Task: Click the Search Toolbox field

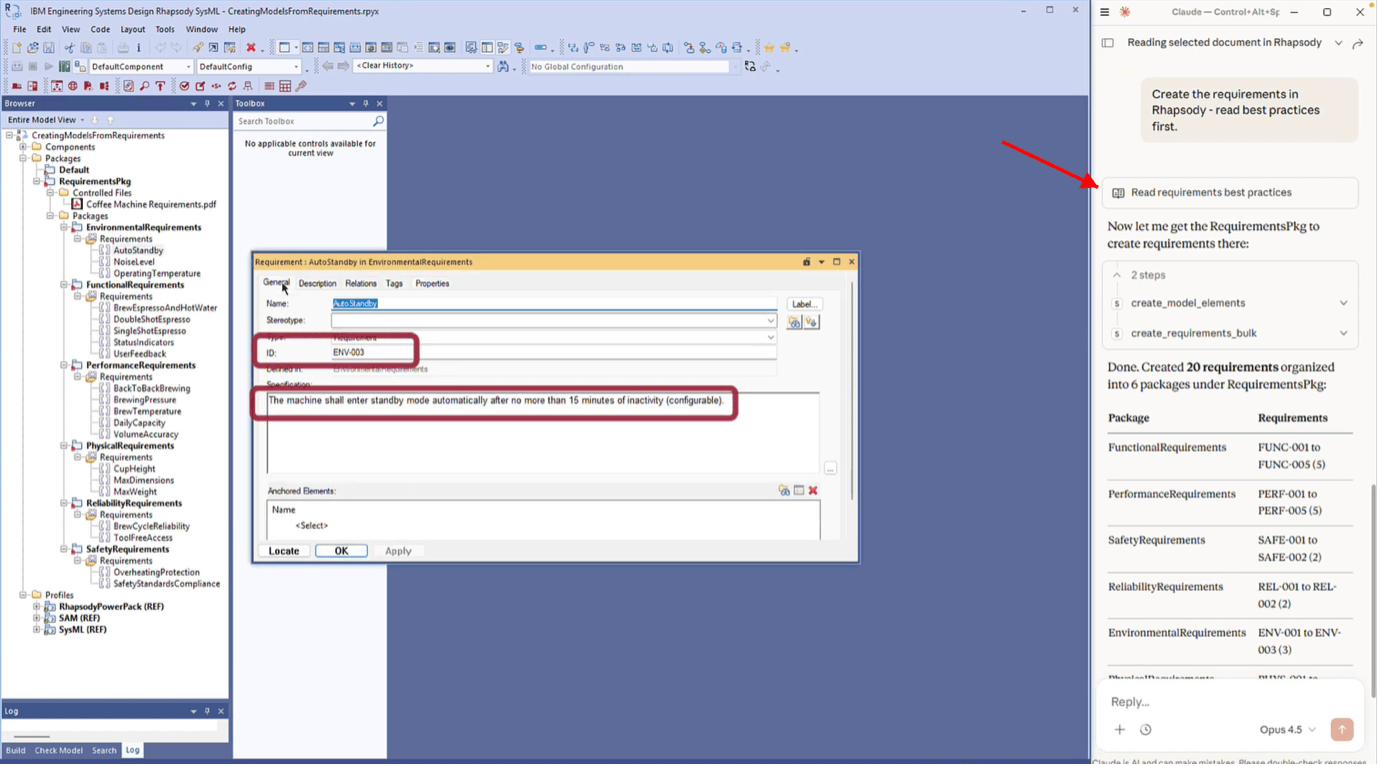Action: [303, 121]
